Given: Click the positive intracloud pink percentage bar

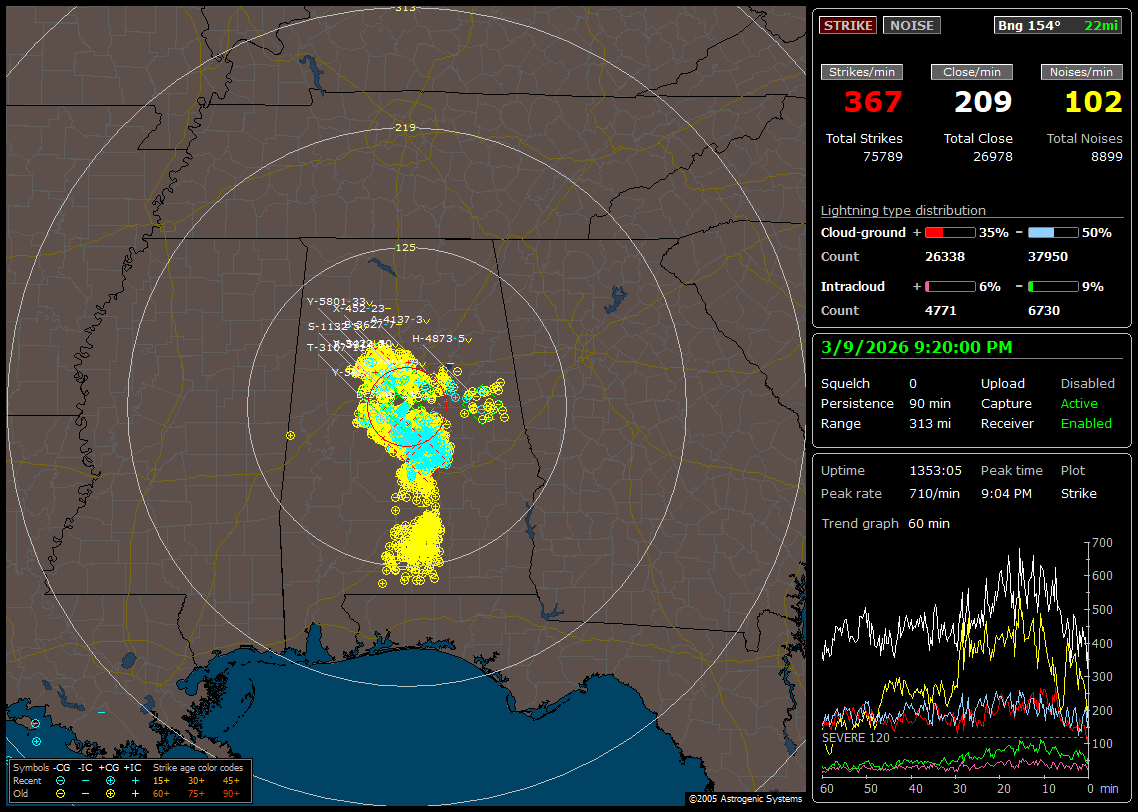Looking at the screenshot, I should coord(949,286).
